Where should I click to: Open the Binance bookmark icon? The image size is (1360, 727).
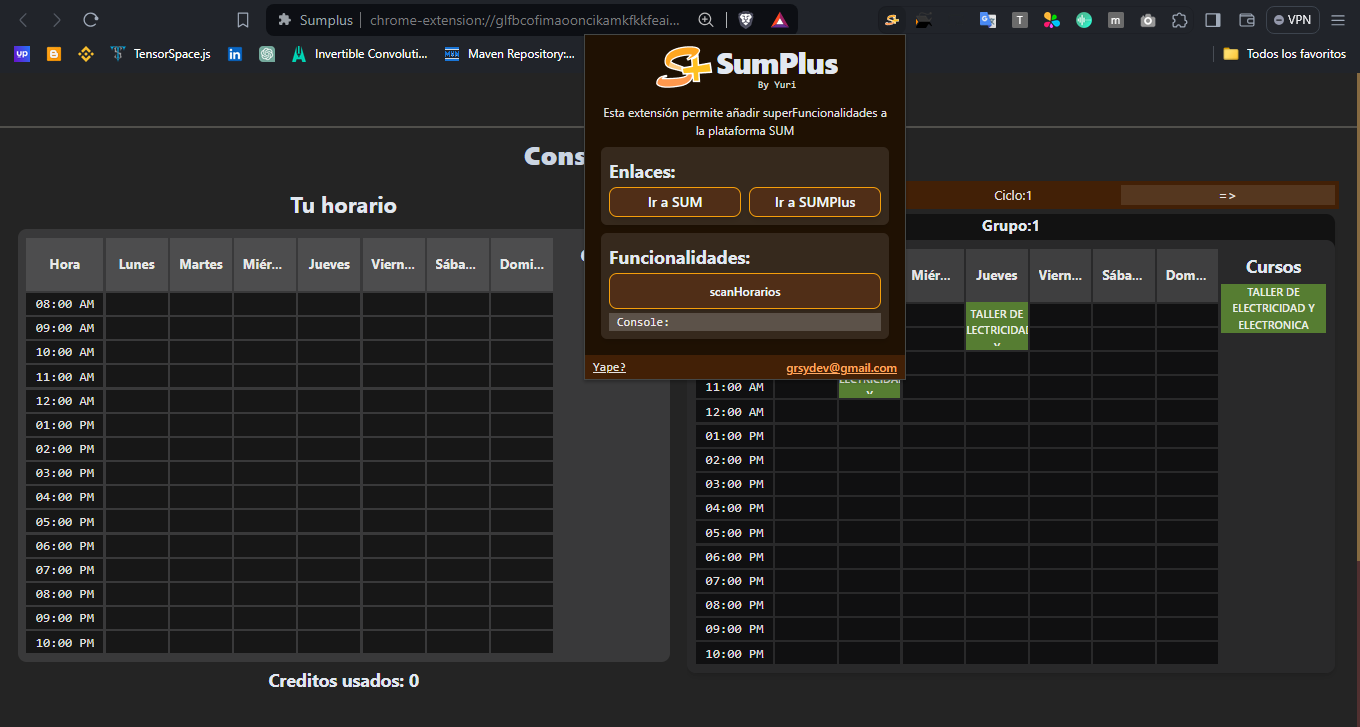point(86,54)
